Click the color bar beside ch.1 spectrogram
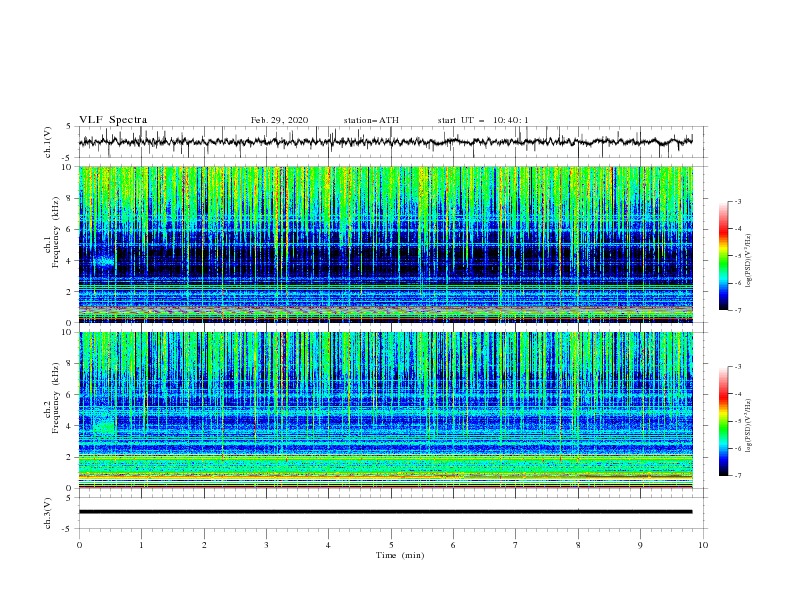Image resolution: width=792 pixels, height=612 pixels. [x=723, y=256]
